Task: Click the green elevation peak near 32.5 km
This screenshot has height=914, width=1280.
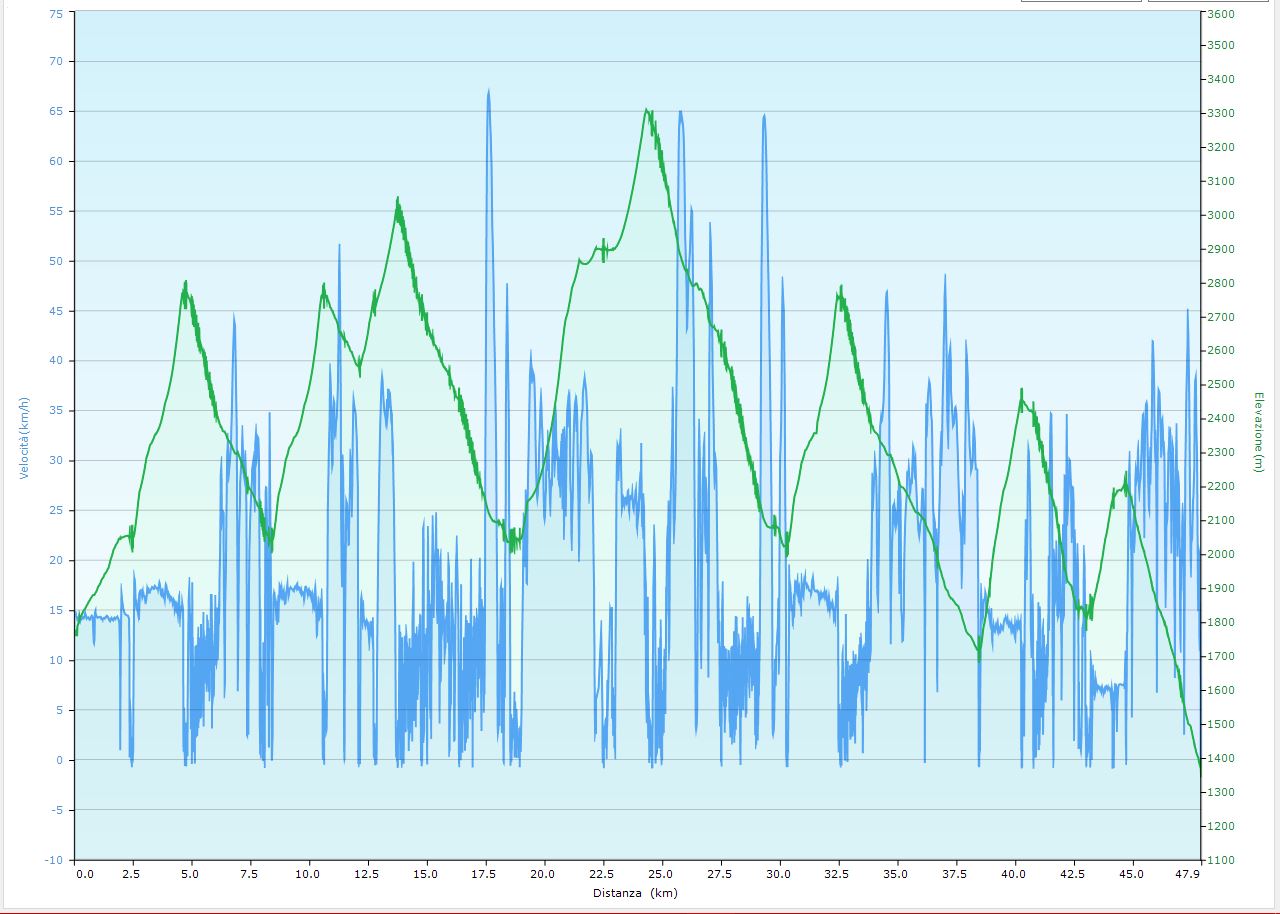Action: pyautogui.click(x=841, y=288)
